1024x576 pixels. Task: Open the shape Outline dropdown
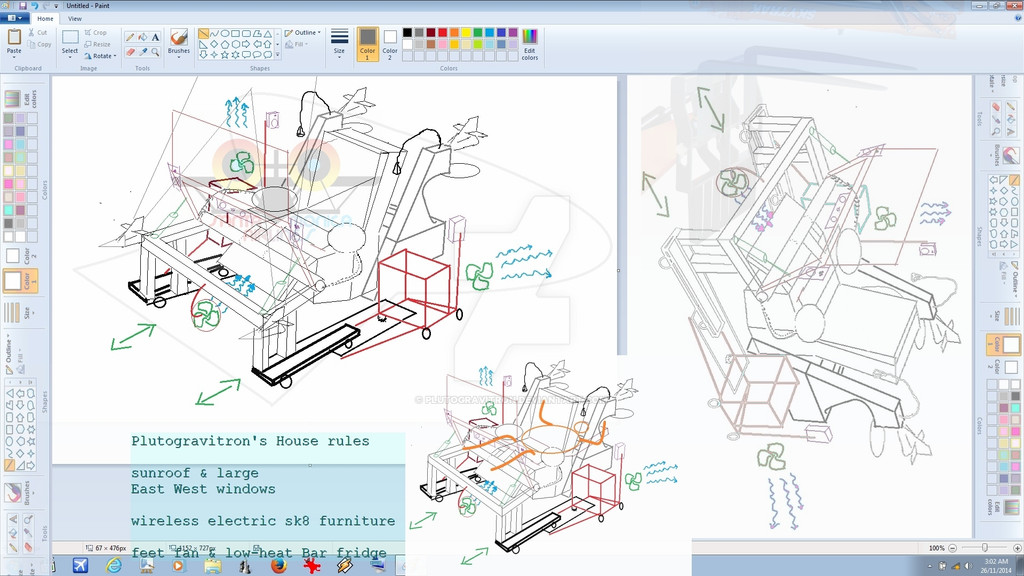click(x=302, y=33)
